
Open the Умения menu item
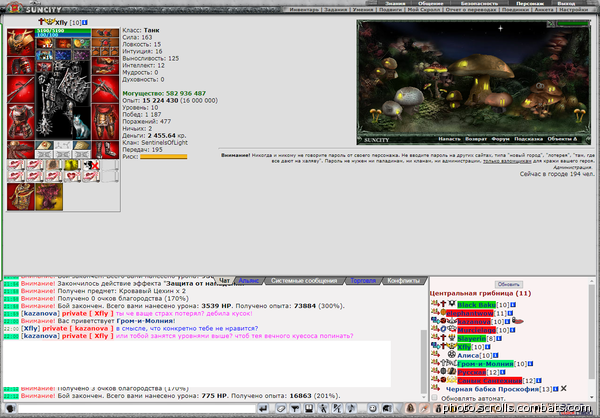pyautogui.click(x=363, y=10)
